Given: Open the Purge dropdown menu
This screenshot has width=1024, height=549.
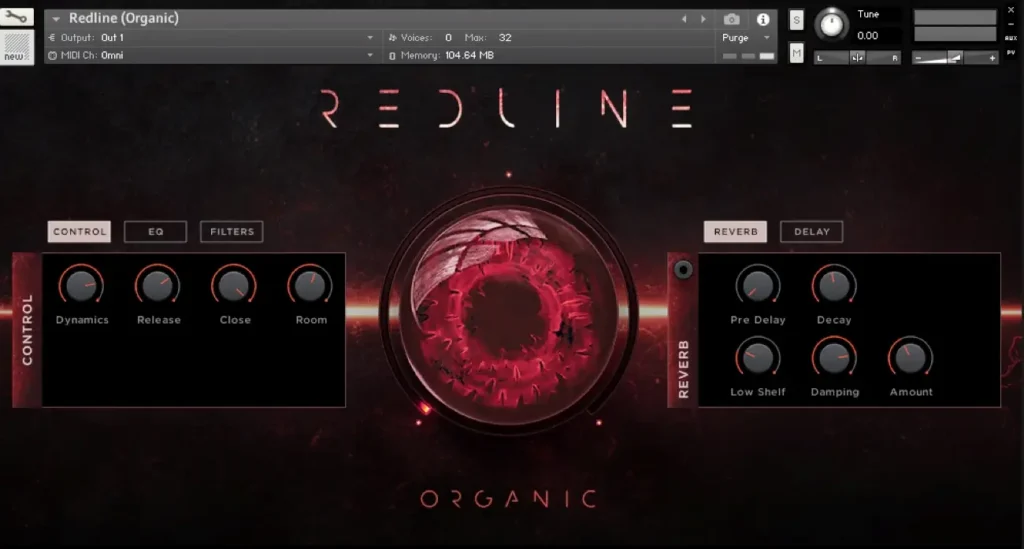Looking at the screenshot, I should pyautogui.click(x=746, y=38).
